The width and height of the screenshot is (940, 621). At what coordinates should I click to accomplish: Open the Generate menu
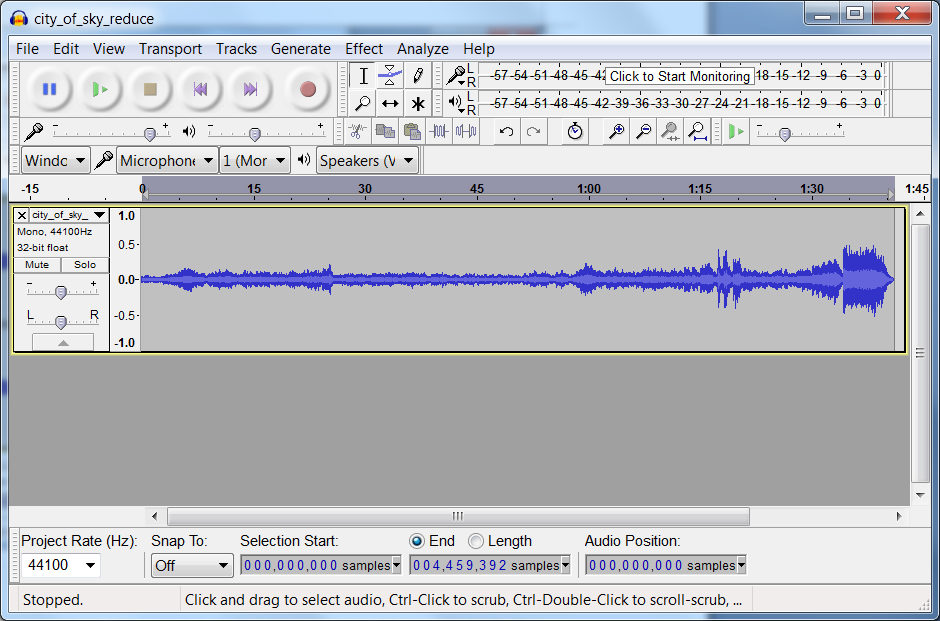click(x=300, y=49)
